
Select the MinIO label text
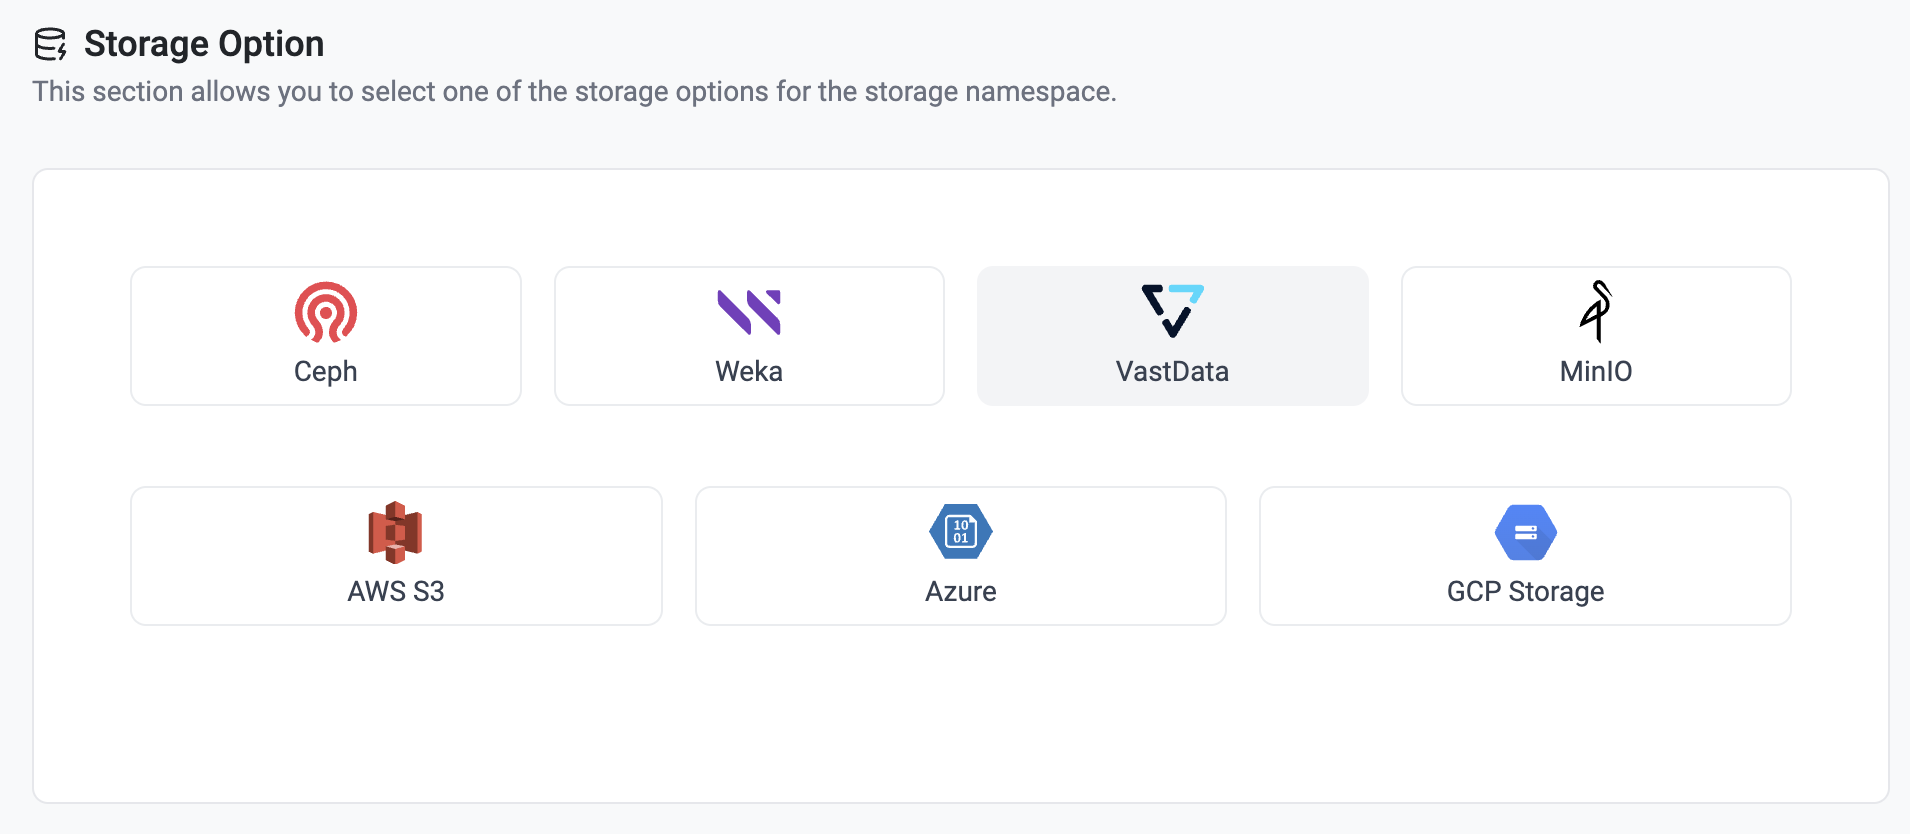pos(1596,371)
